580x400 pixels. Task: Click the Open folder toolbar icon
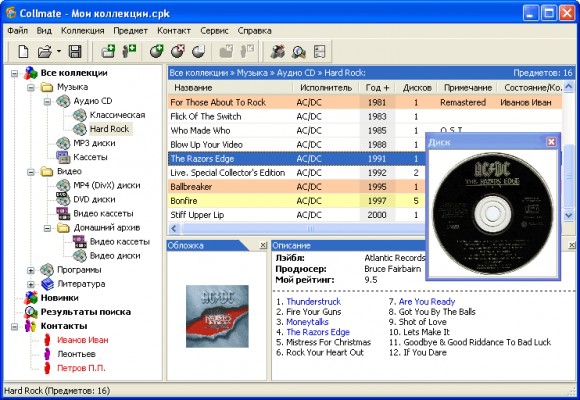coord(45,51)
